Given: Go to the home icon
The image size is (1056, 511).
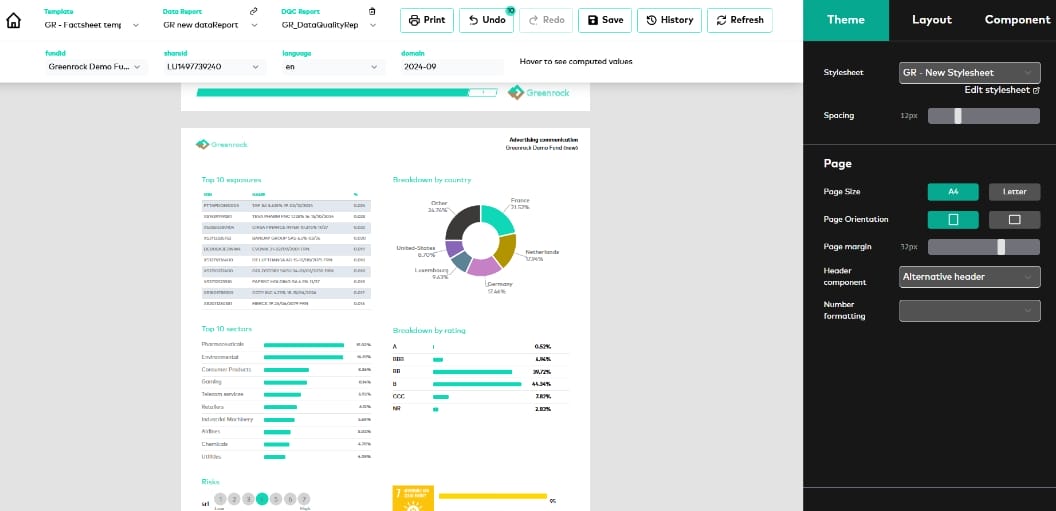Looking at the screenshot, I should click(14, 20).
